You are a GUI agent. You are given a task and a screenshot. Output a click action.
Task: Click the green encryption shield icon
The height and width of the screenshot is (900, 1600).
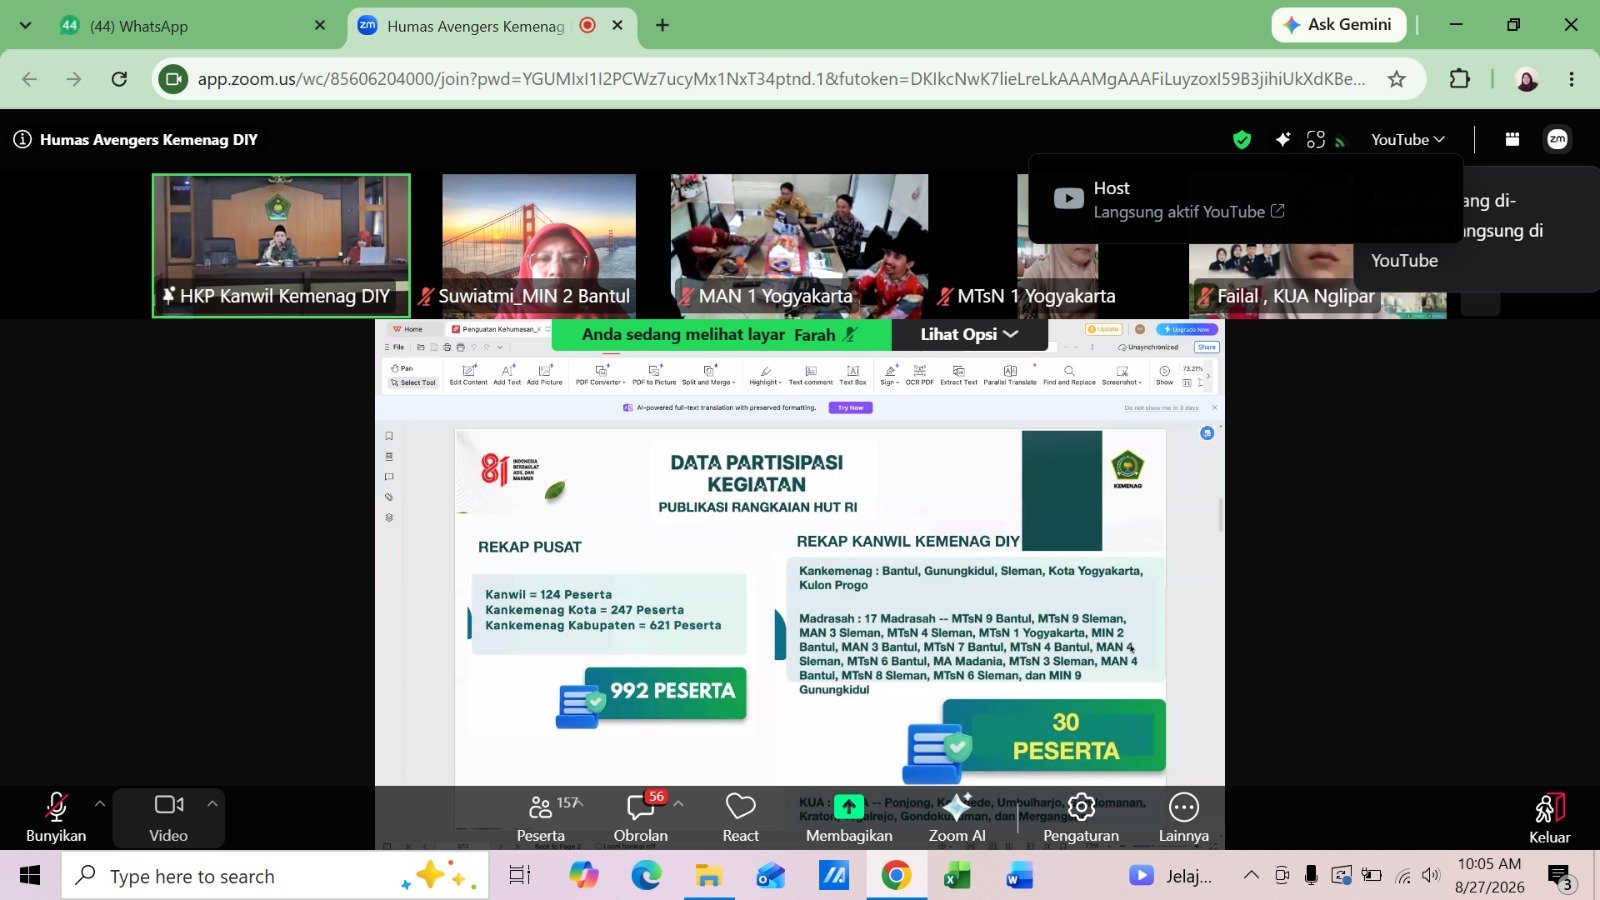point(1242,140)
